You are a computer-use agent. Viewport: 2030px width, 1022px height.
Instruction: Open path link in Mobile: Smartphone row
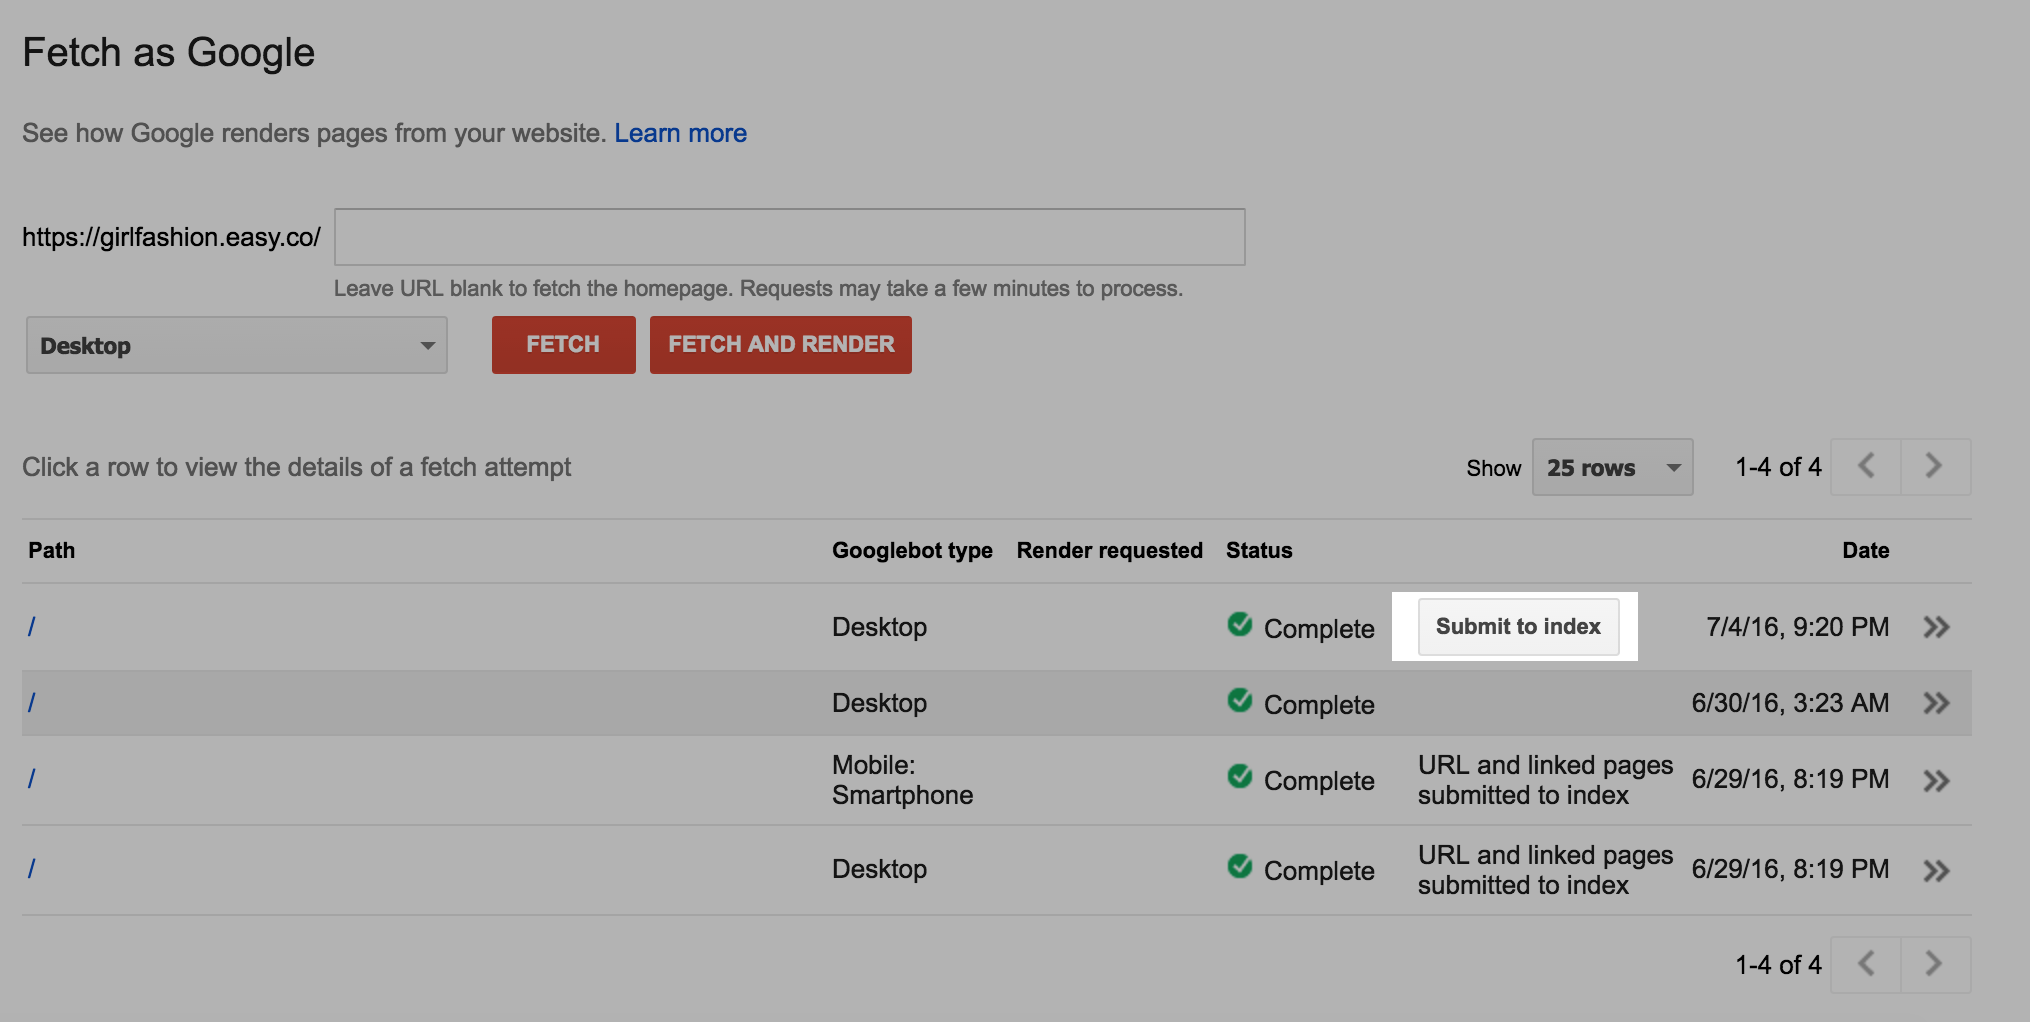[x=32, y=779]
